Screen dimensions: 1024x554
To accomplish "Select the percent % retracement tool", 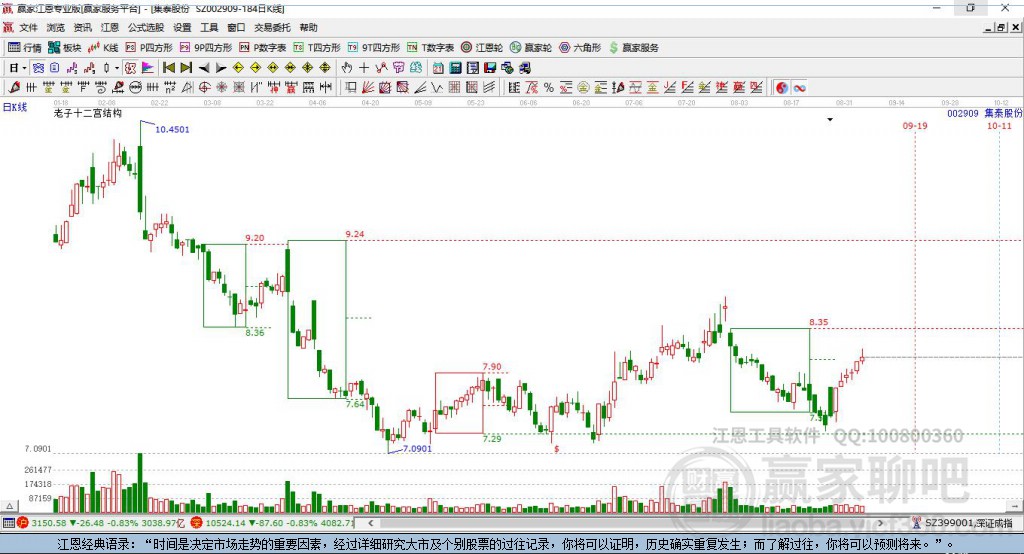I will click(549, 88).
